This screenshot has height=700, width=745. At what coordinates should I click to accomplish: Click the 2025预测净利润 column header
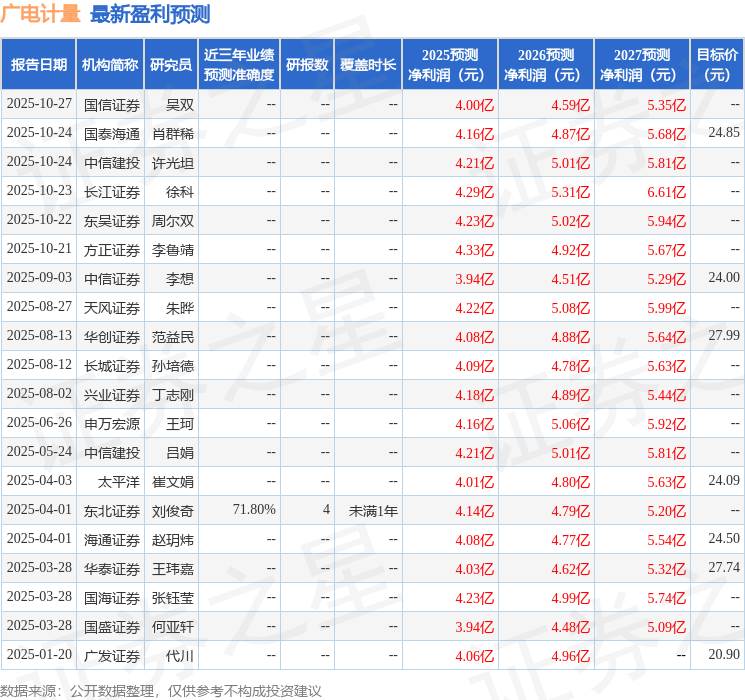[x=450, y=64]
